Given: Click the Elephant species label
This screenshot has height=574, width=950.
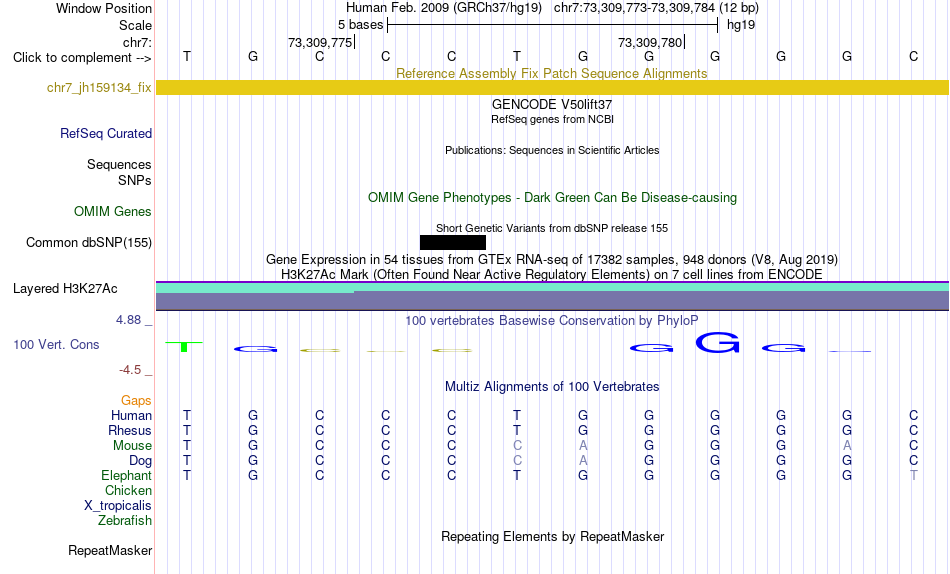Looking at the screenshot, I should (x=126, y=476).
